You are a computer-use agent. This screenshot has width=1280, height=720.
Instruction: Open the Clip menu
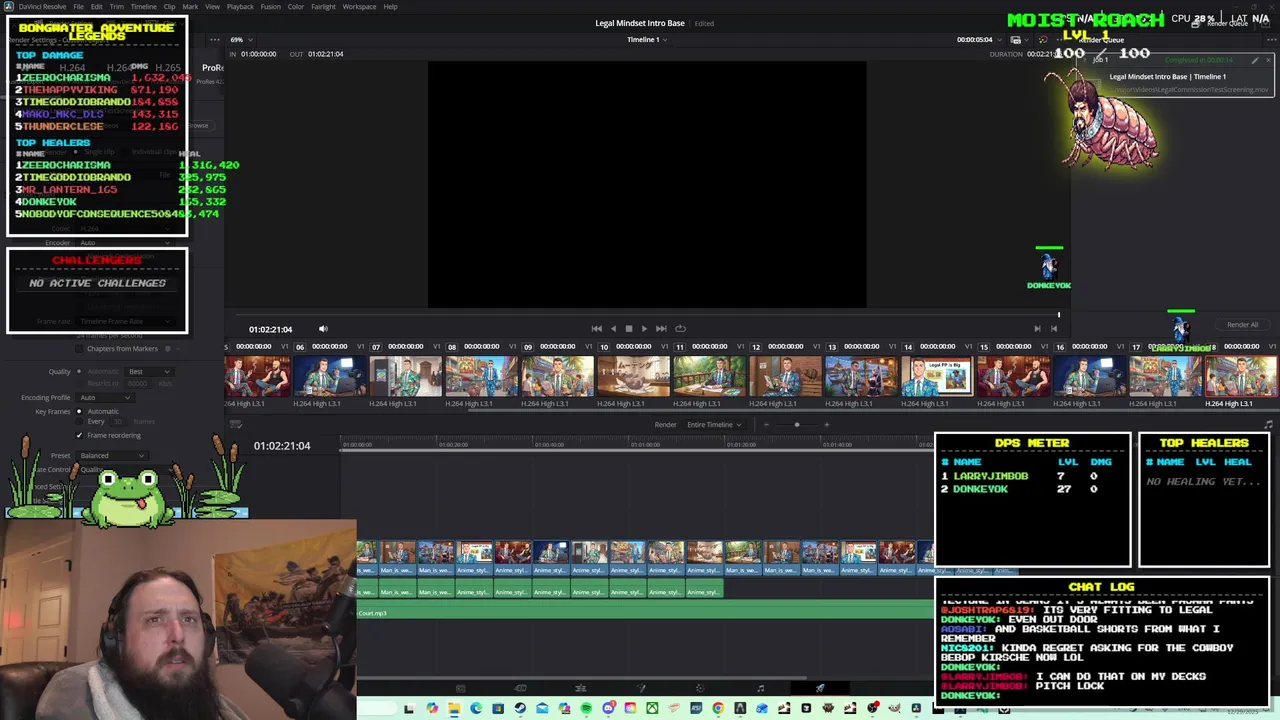(x=169, y=7)
